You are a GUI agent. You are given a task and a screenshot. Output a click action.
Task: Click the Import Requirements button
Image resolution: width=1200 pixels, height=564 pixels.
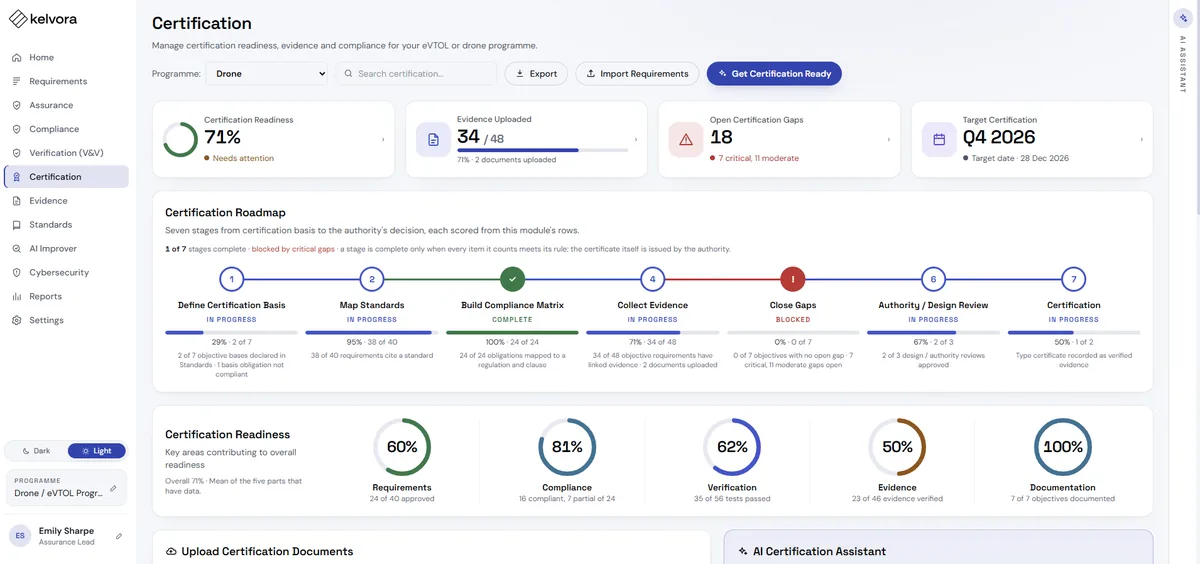coord(637,73)
